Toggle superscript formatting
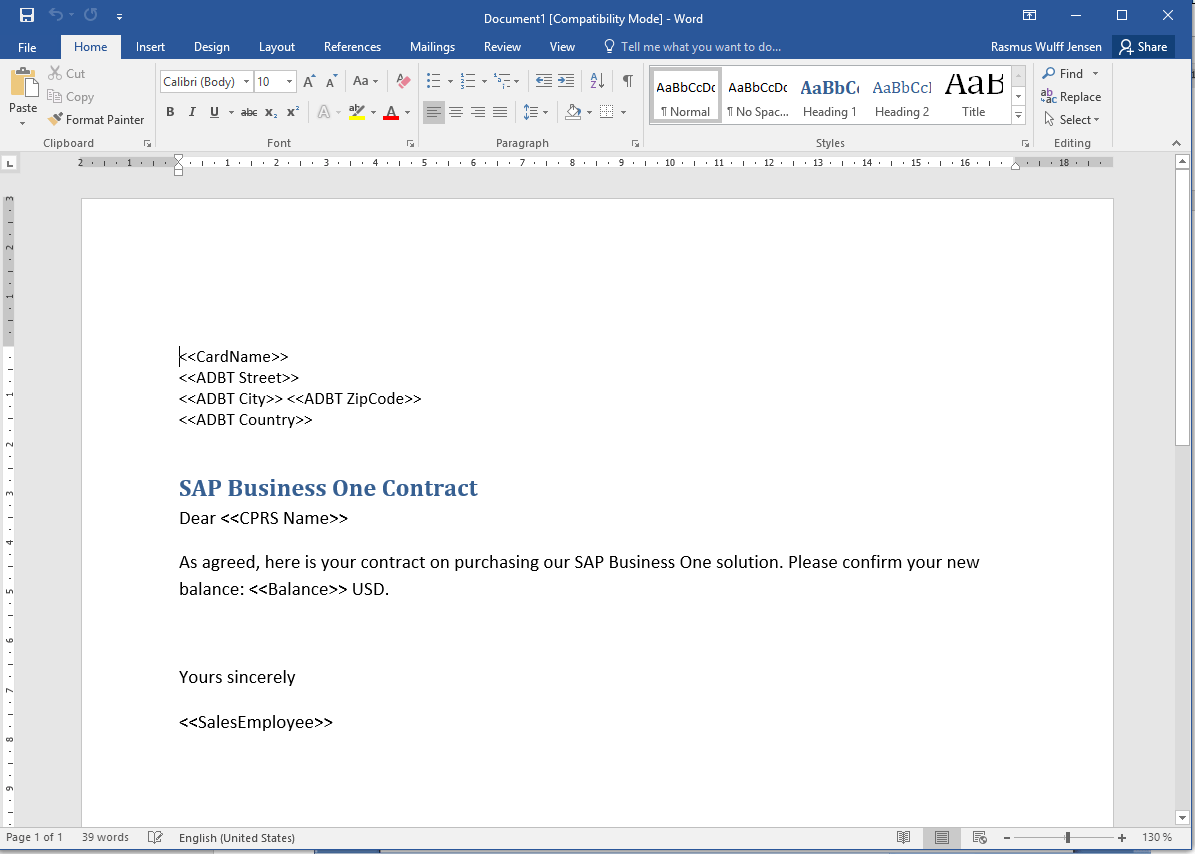 291,112
